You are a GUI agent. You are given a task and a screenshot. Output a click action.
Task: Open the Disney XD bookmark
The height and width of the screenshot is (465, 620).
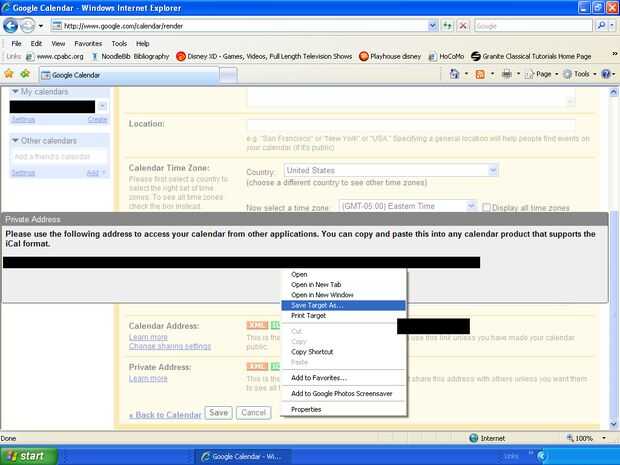pos(264,57)
